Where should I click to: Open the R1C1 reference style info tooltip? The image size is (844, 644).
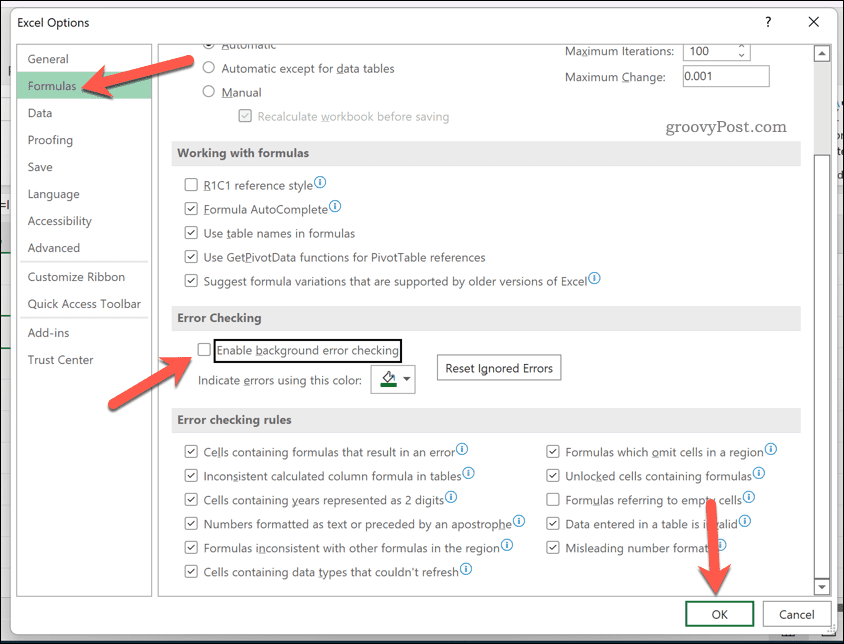pos(318,182)
